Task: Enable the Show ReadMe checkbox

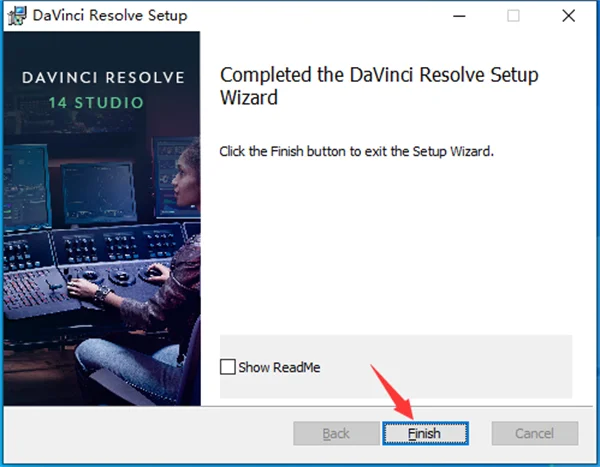Action: 228,367
